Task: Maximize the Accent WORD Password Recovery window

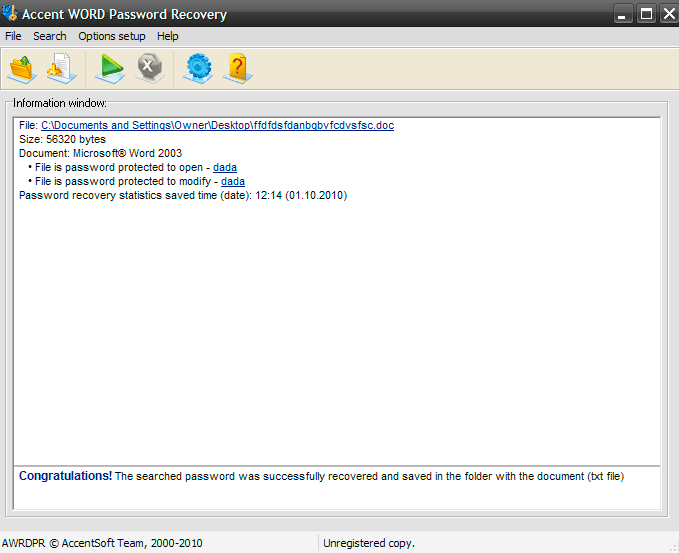Action: point(646,14)
